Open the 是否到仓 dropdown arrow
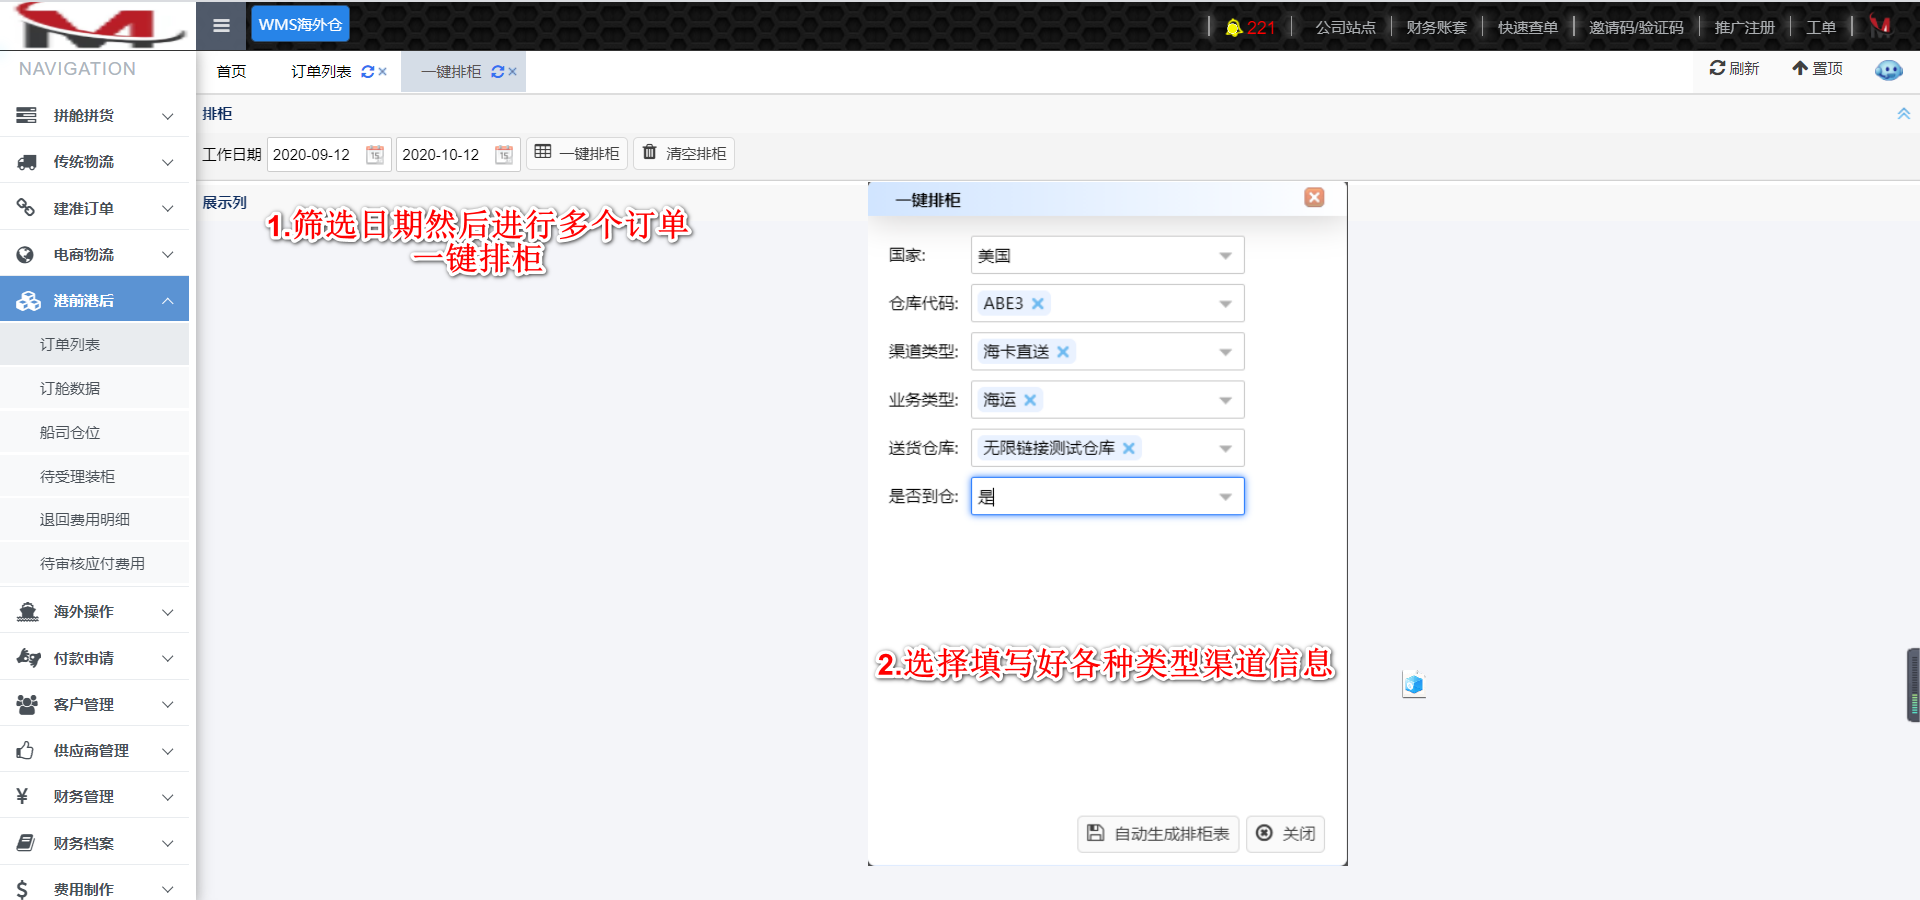The height and width of the screenshot is (900, 1920). [x=1225, y=496]
